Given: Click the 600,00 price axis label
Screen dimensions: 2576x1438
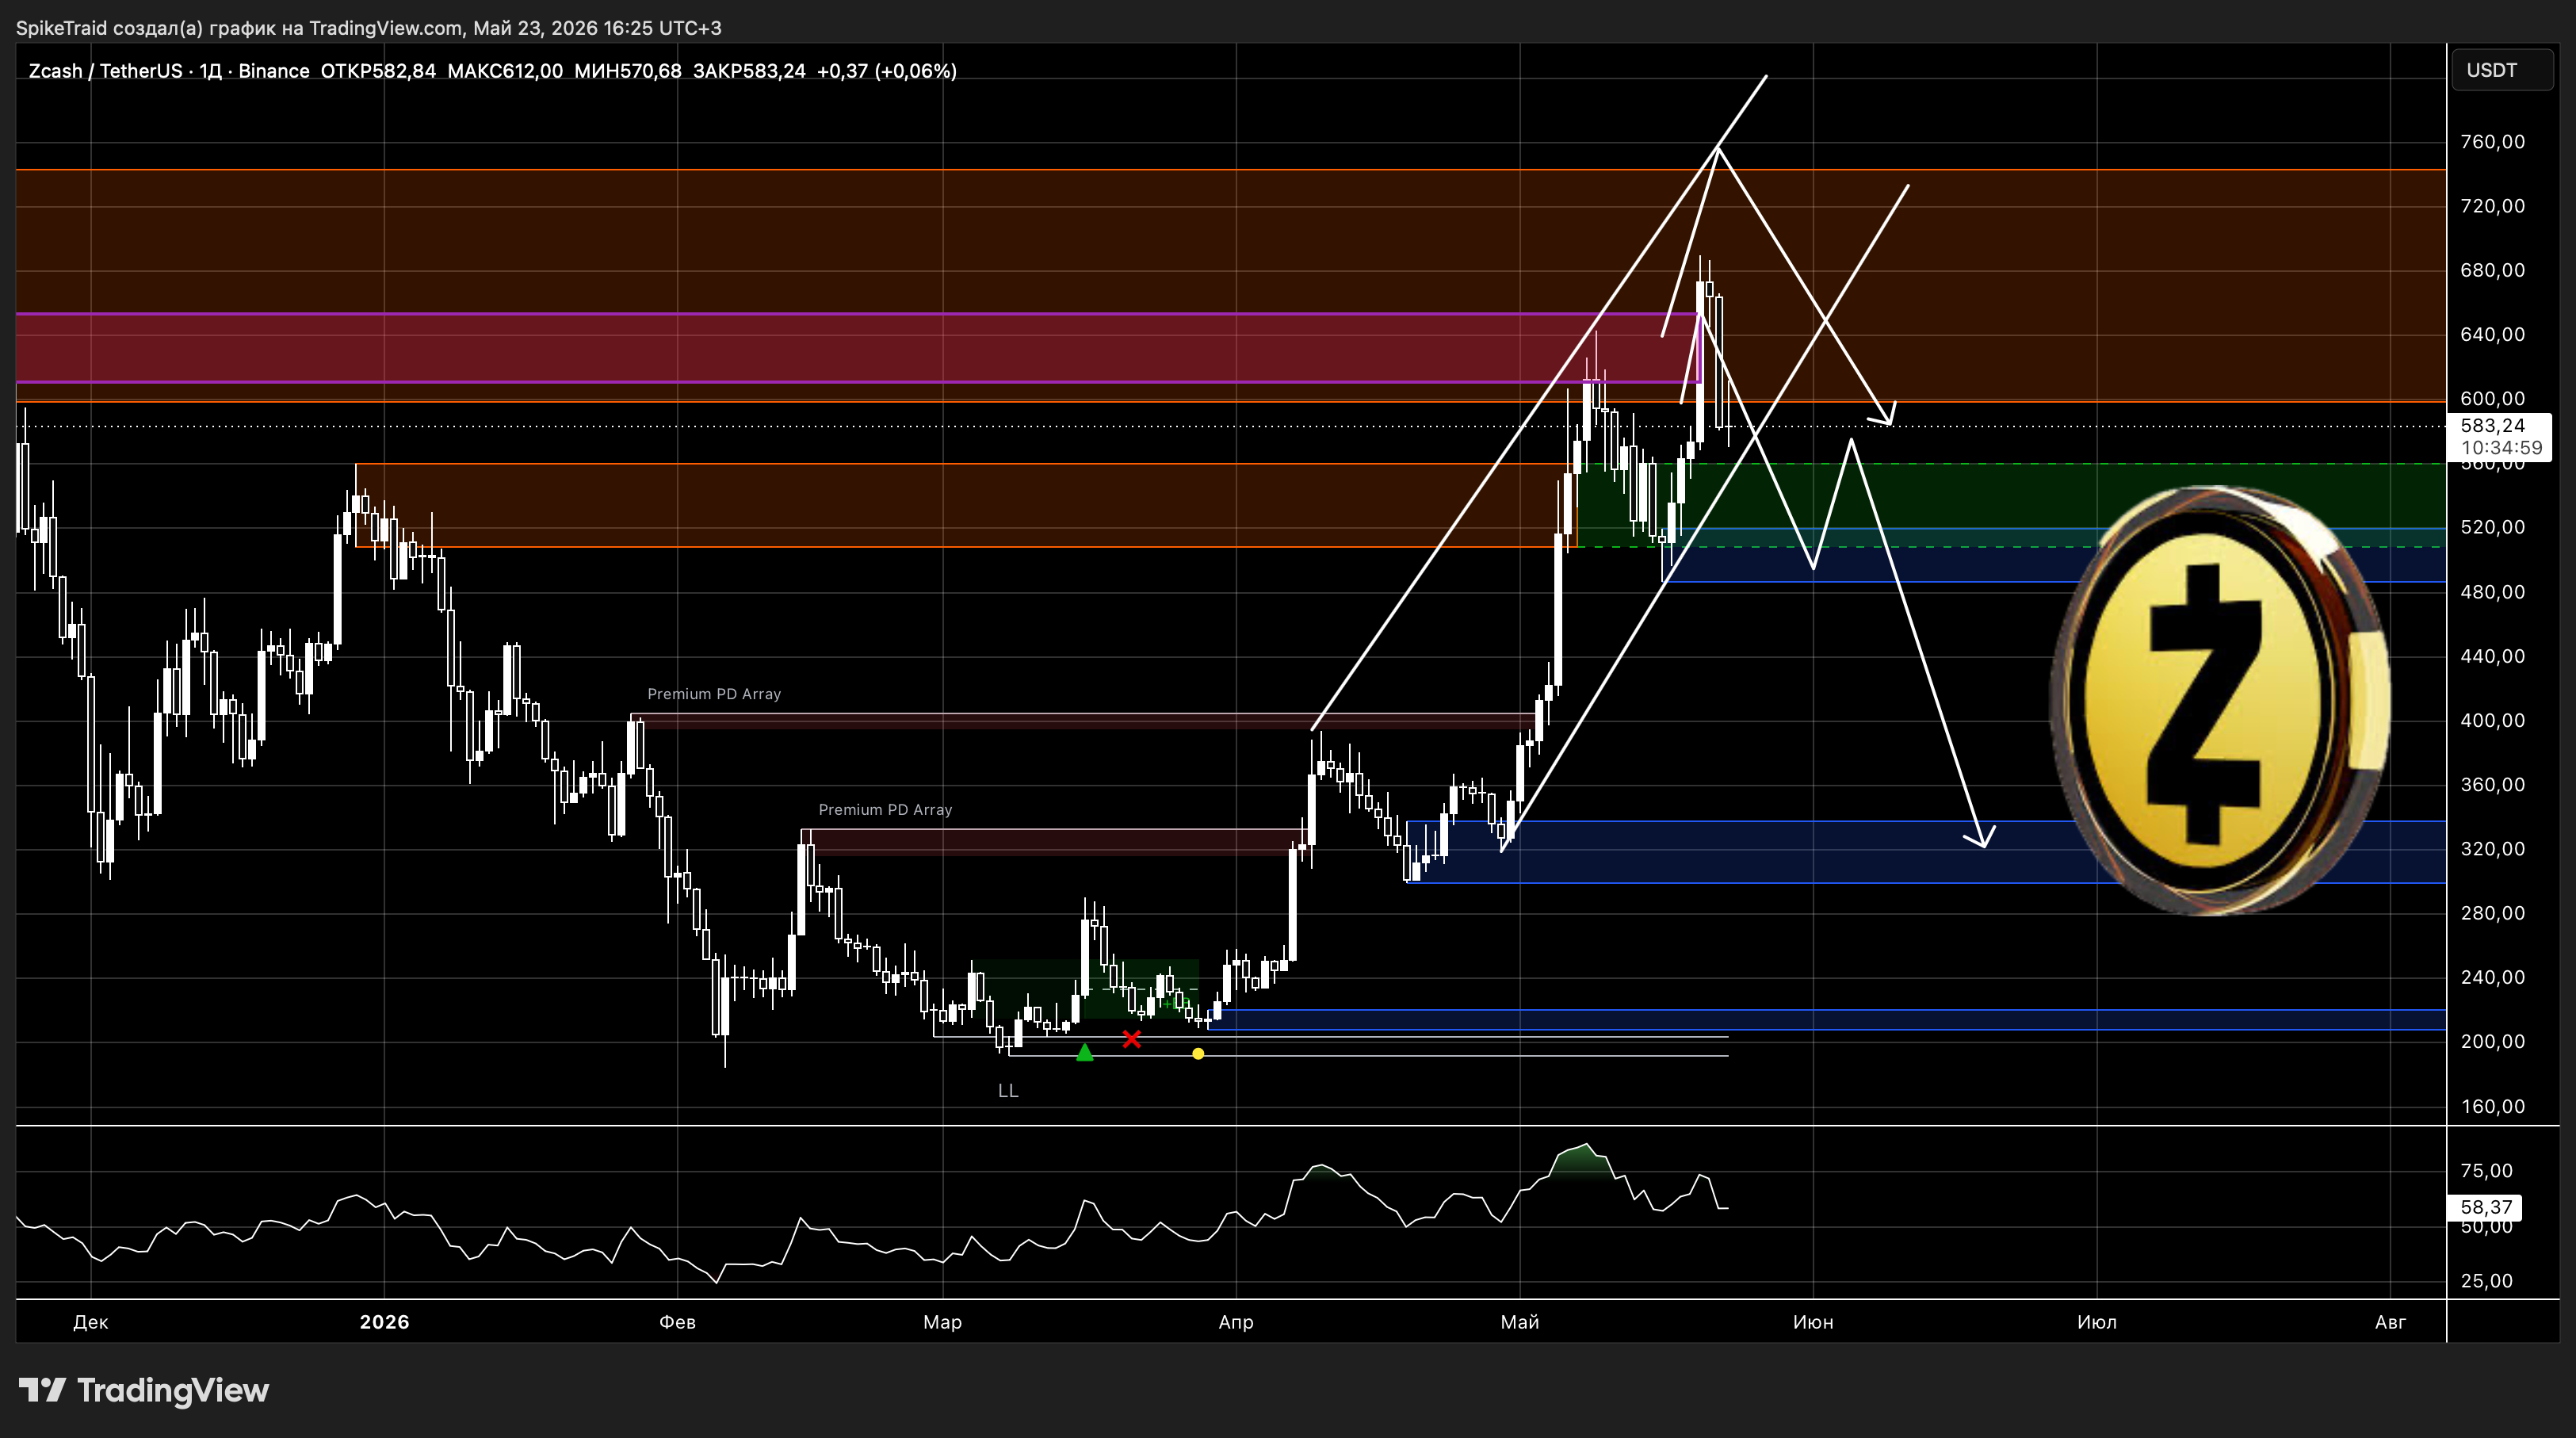Looking at the screenshot, I should (2492, 398).
